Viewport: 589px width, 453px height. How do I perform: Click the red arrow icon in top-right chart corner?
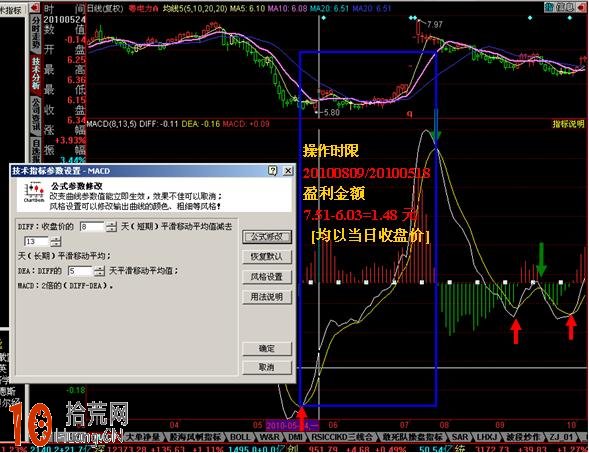pyautogui.click(x=580, y=7)
